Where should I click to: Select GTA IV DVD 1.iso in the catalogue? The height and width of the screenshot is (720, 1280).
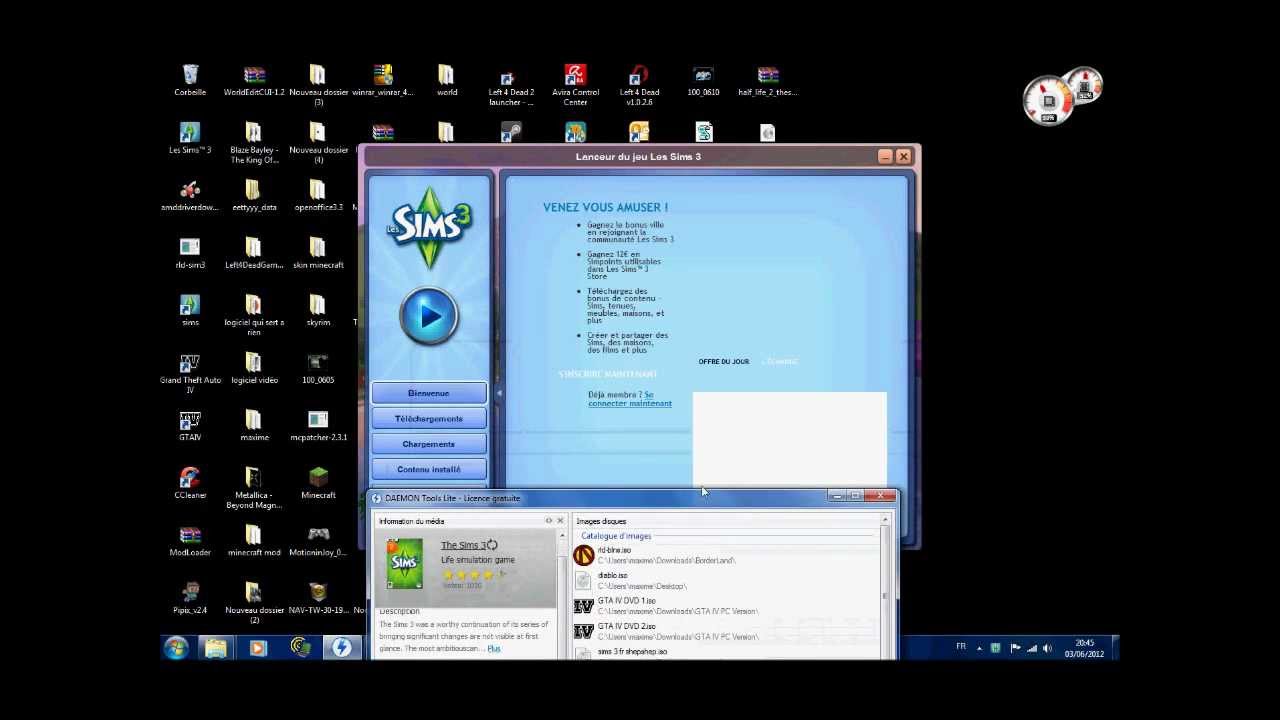pyautogui.click(x=728, y=606)
